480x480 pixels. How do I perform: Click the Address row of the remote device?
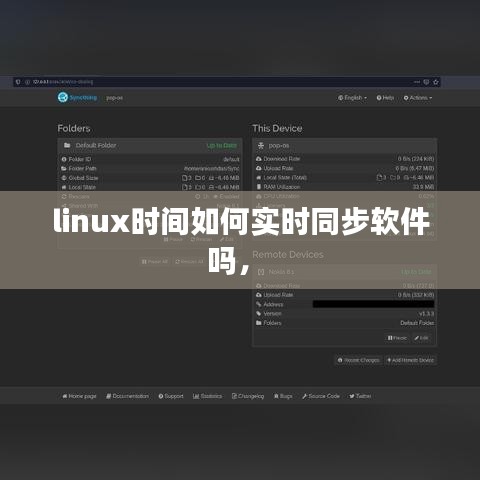click(x=345, y=304)
